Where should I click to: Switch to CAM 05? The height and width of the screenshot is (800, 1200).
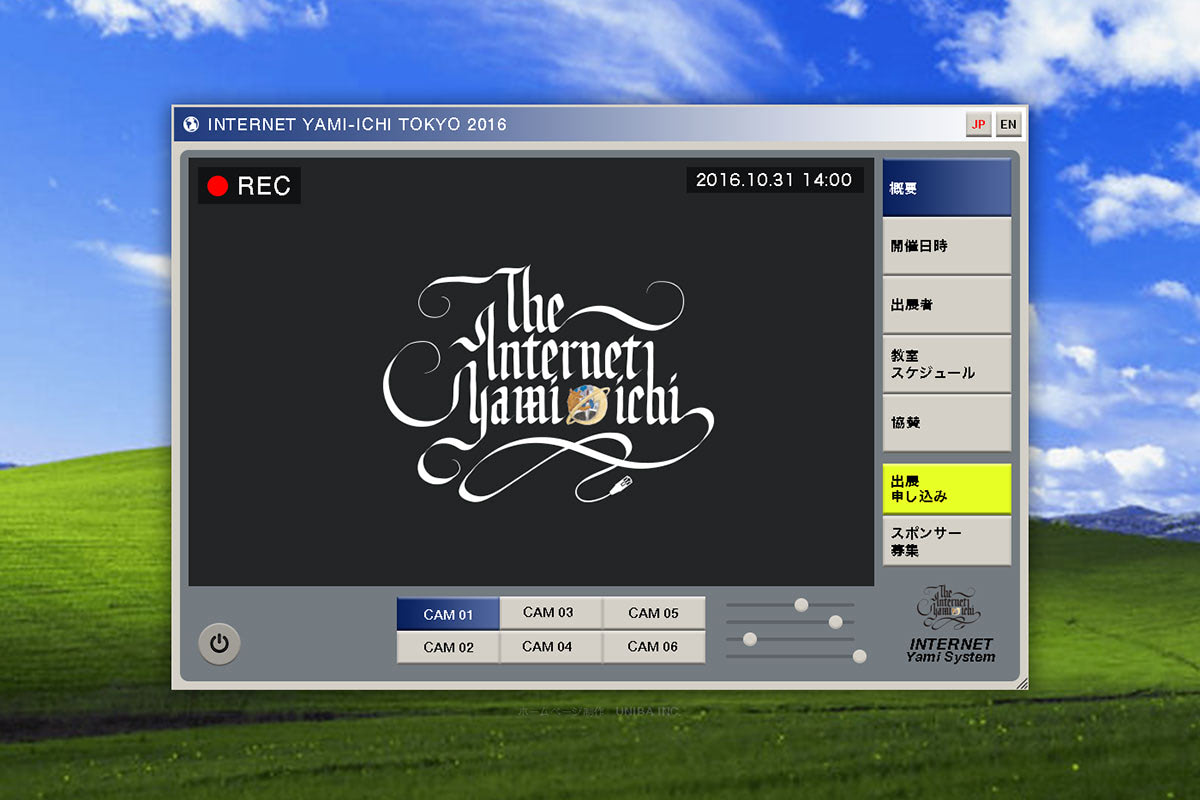tap(653, 613)
